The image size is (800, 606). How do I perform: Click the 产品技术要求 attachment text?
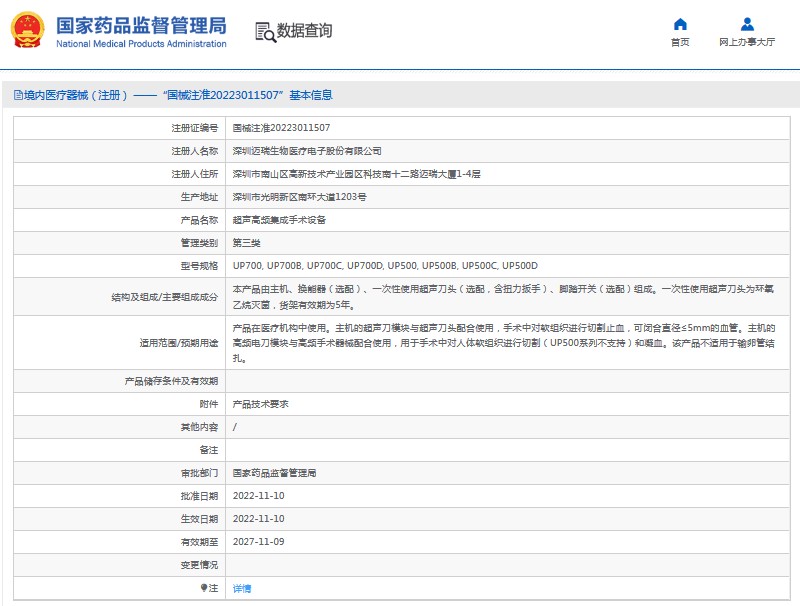coord(259,404)
